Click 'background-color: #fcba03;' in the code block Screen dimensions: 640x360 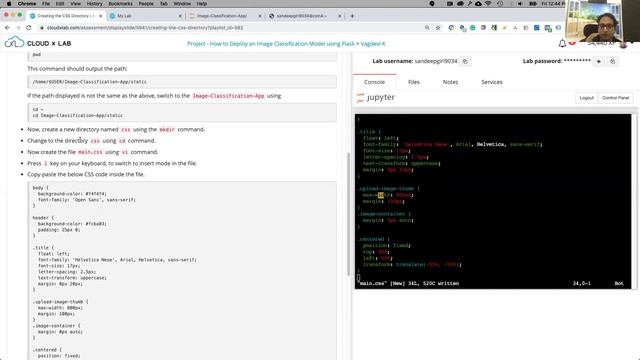pos(72,224)
